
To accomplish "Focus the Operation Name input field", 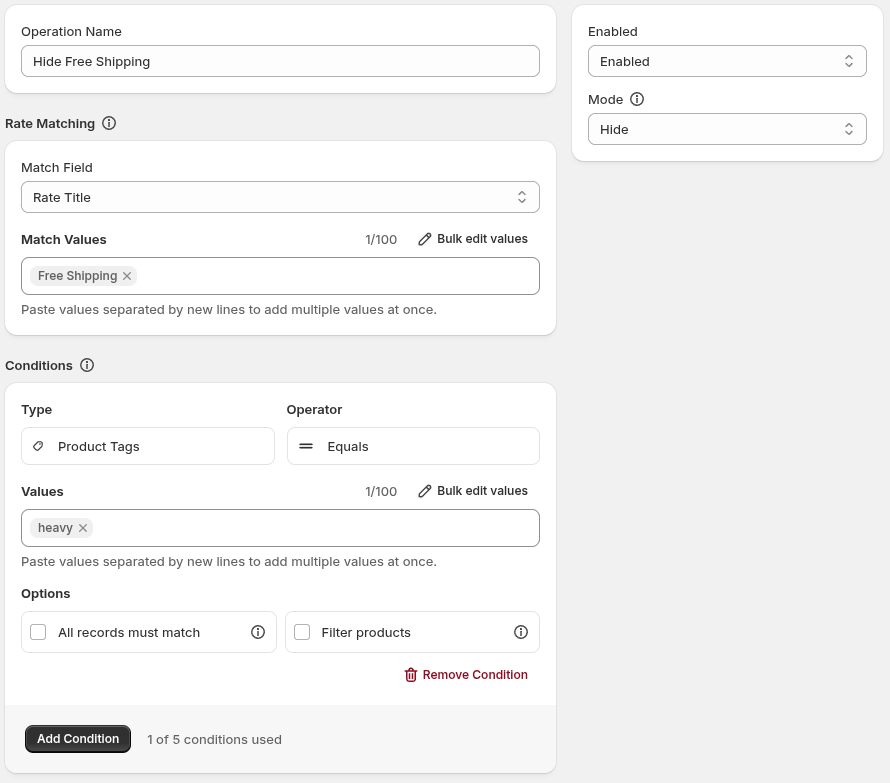I will 280,61.
